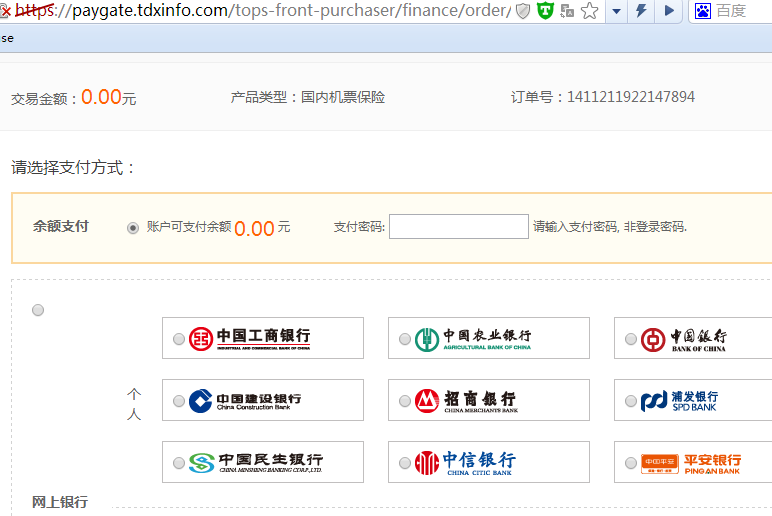772x516 pixels.
Task: Click the page translate icon in address bar
Action: 567,11
